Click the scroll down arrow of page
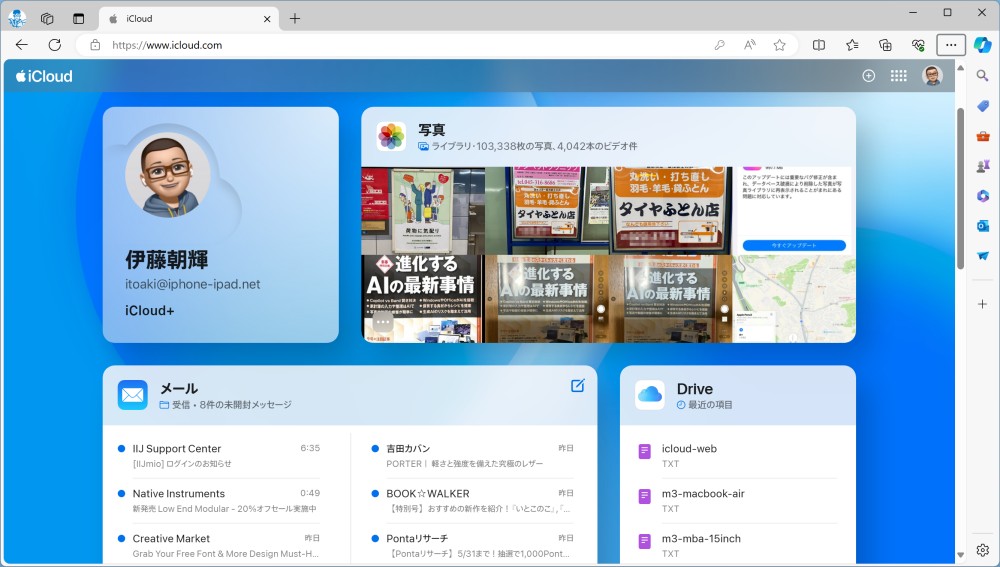The width and height of the screenshot is (1000, 567). pyautogui.click(x=960, y=555)
